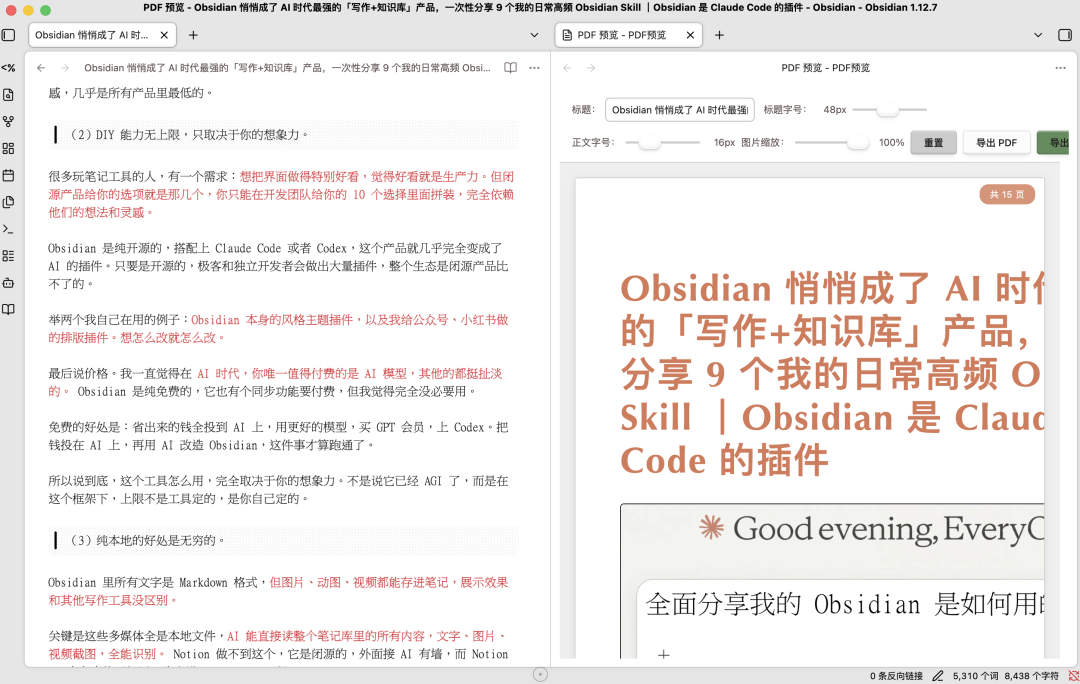The image size is (1080, 684).
Task: Click the circular status indicator at bottom center
Action: [541, 674]
